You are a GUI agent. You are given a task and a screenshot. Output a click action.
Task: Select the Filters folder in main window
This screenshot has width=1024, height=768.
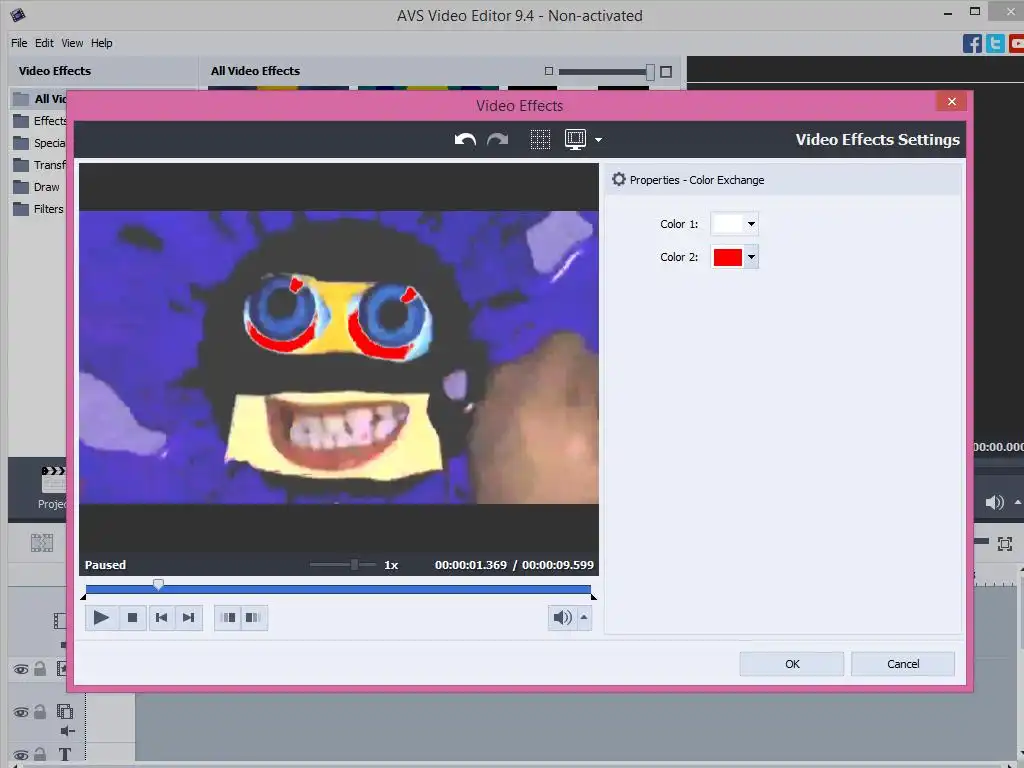click(x=39, y=209)
